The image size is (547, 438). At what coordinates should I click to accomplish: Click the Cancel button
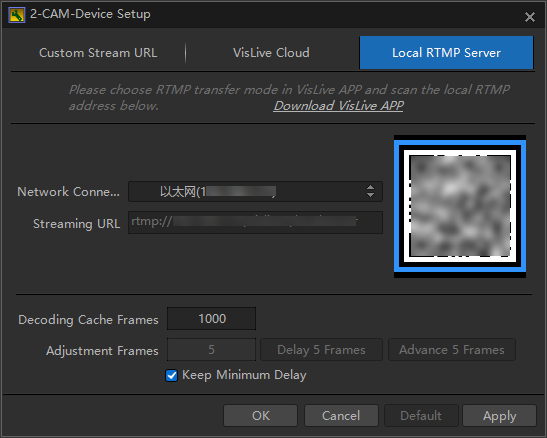point(341,415)
